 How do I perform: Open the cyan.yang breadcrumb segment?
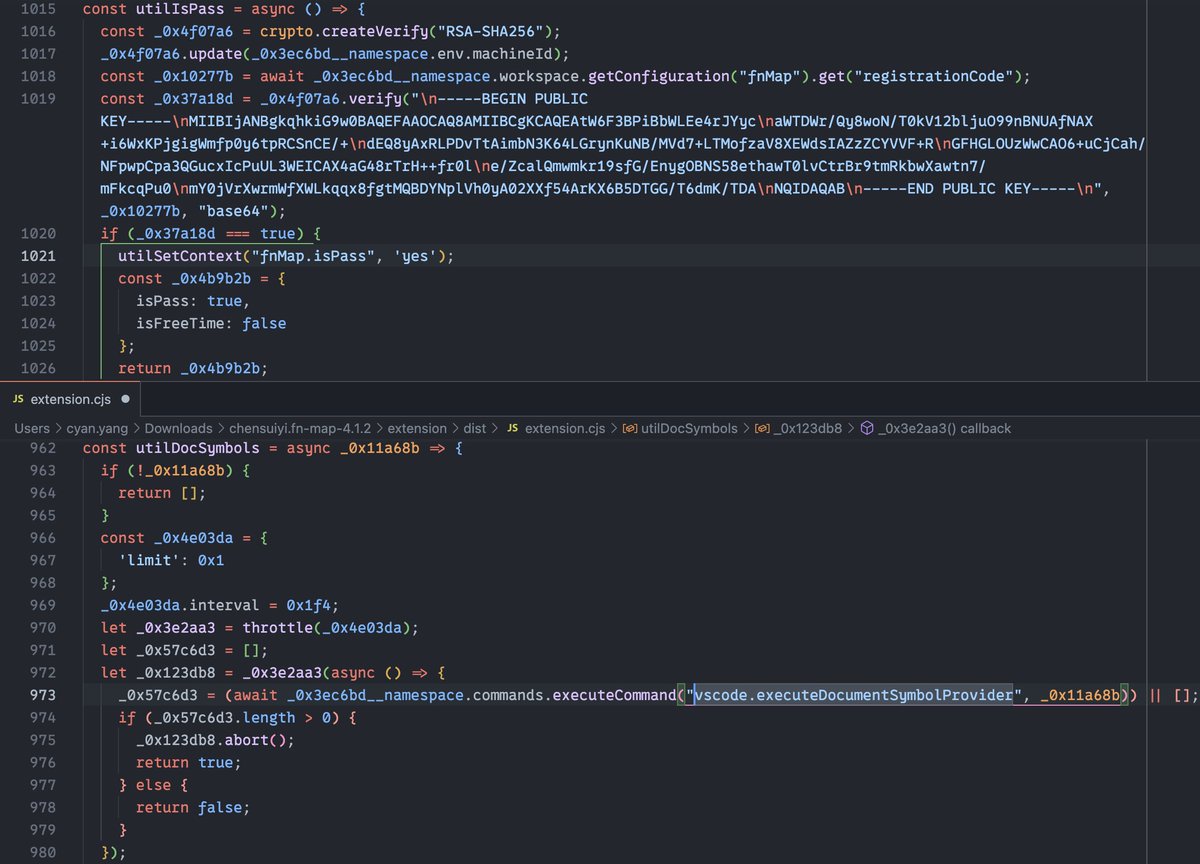tap(96, 428)
